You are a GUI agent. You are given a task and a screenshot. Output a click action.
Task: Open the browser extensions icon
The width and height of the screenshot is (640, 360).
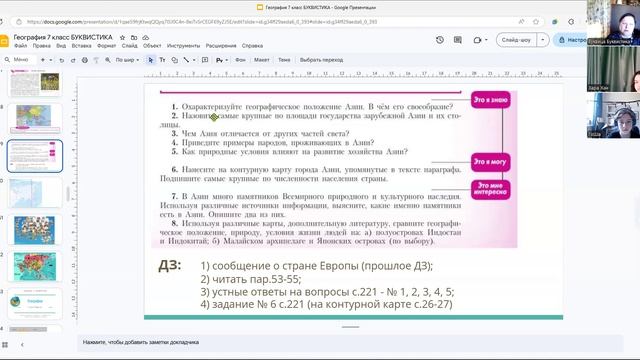[x=571, y=22]
